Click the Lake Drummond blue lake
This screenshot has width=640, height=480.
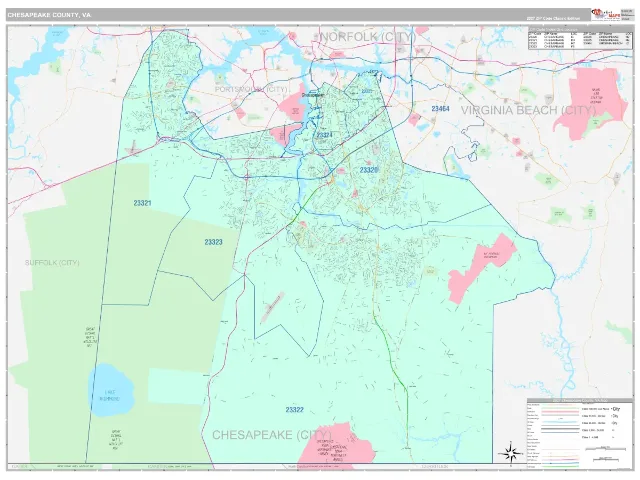point(111,390)
